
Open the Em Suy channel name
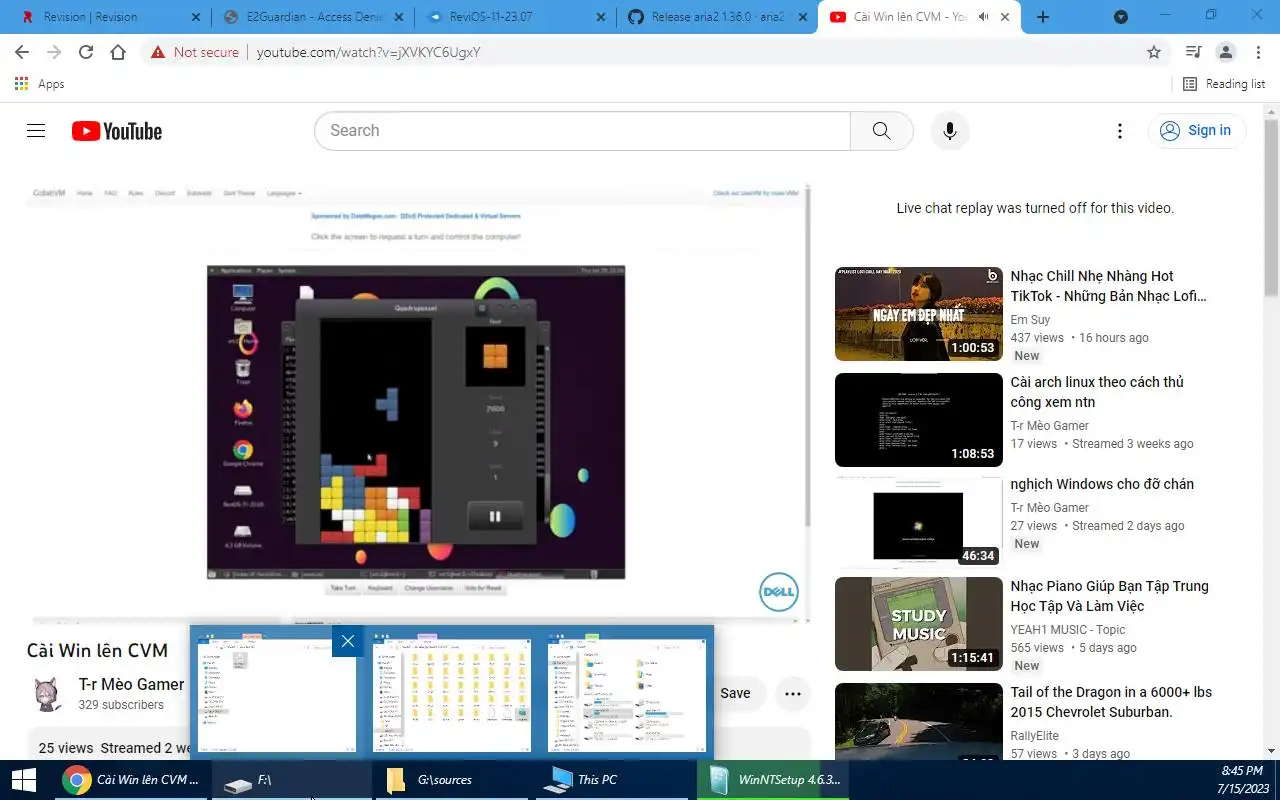tap(1030, 320)
